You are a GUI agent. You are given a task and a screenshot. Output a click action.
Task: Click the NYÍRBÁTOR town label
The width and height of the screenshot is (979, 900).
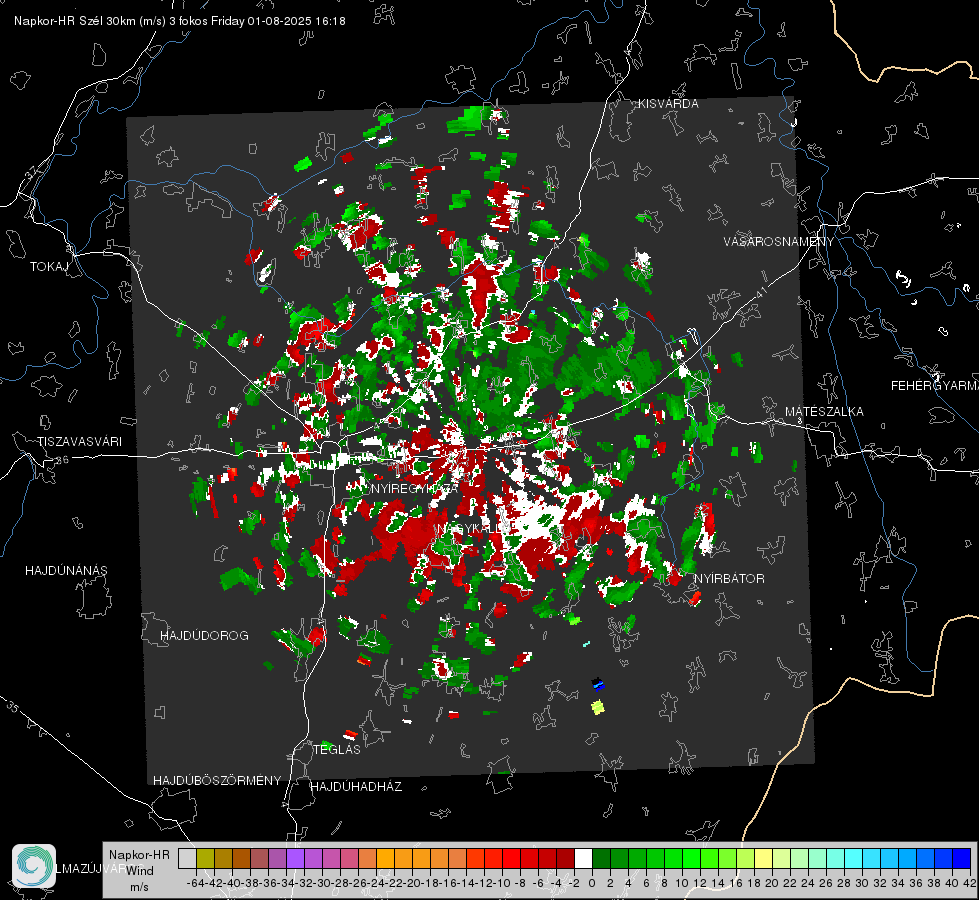(729, 578)
